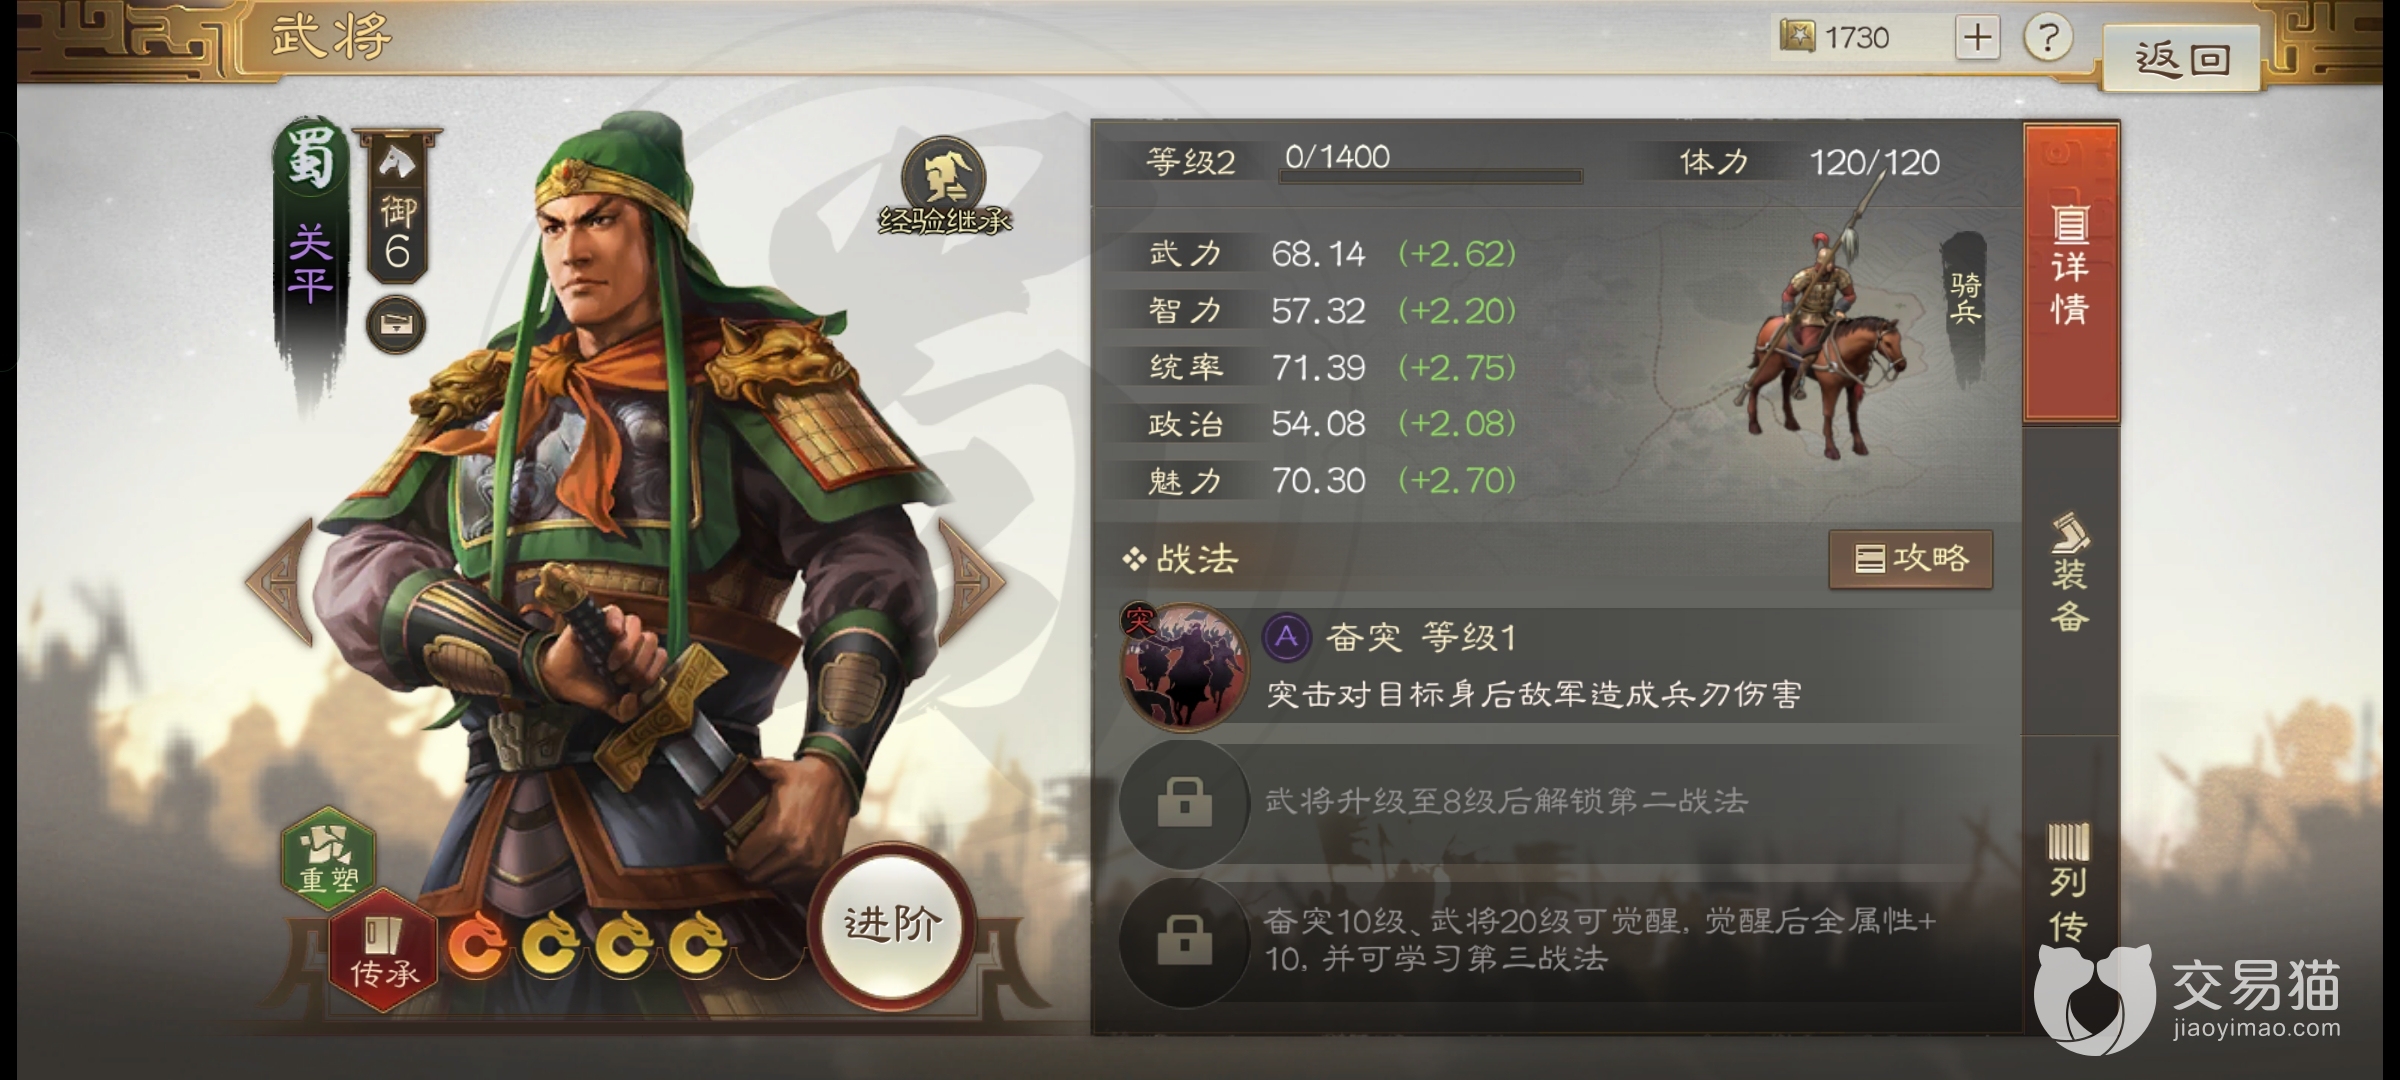2400x1080 pixels.
Task: Tap the 重塑 reshape hexagon icon
Action: [328, 857]
